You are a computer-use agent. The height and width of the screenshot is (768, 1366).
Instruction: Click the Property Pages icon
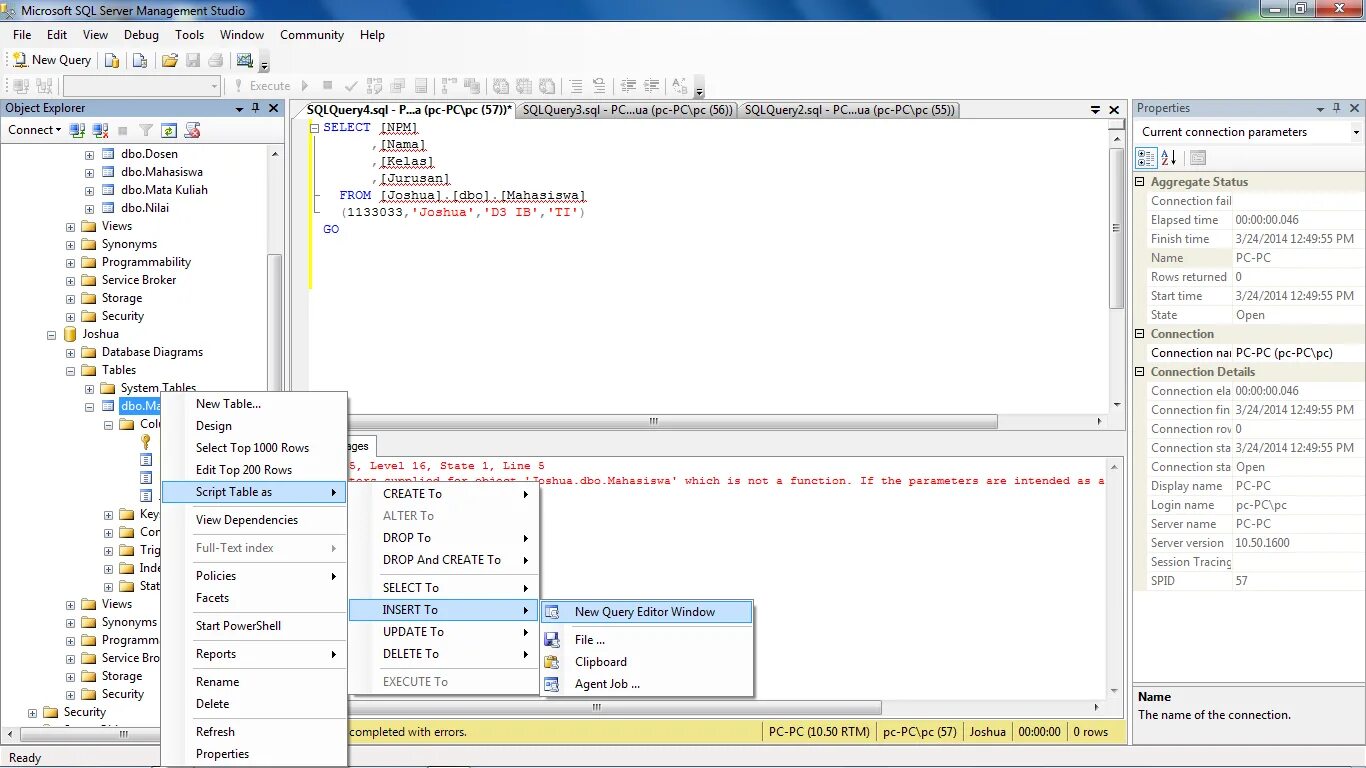(1198, 158)
